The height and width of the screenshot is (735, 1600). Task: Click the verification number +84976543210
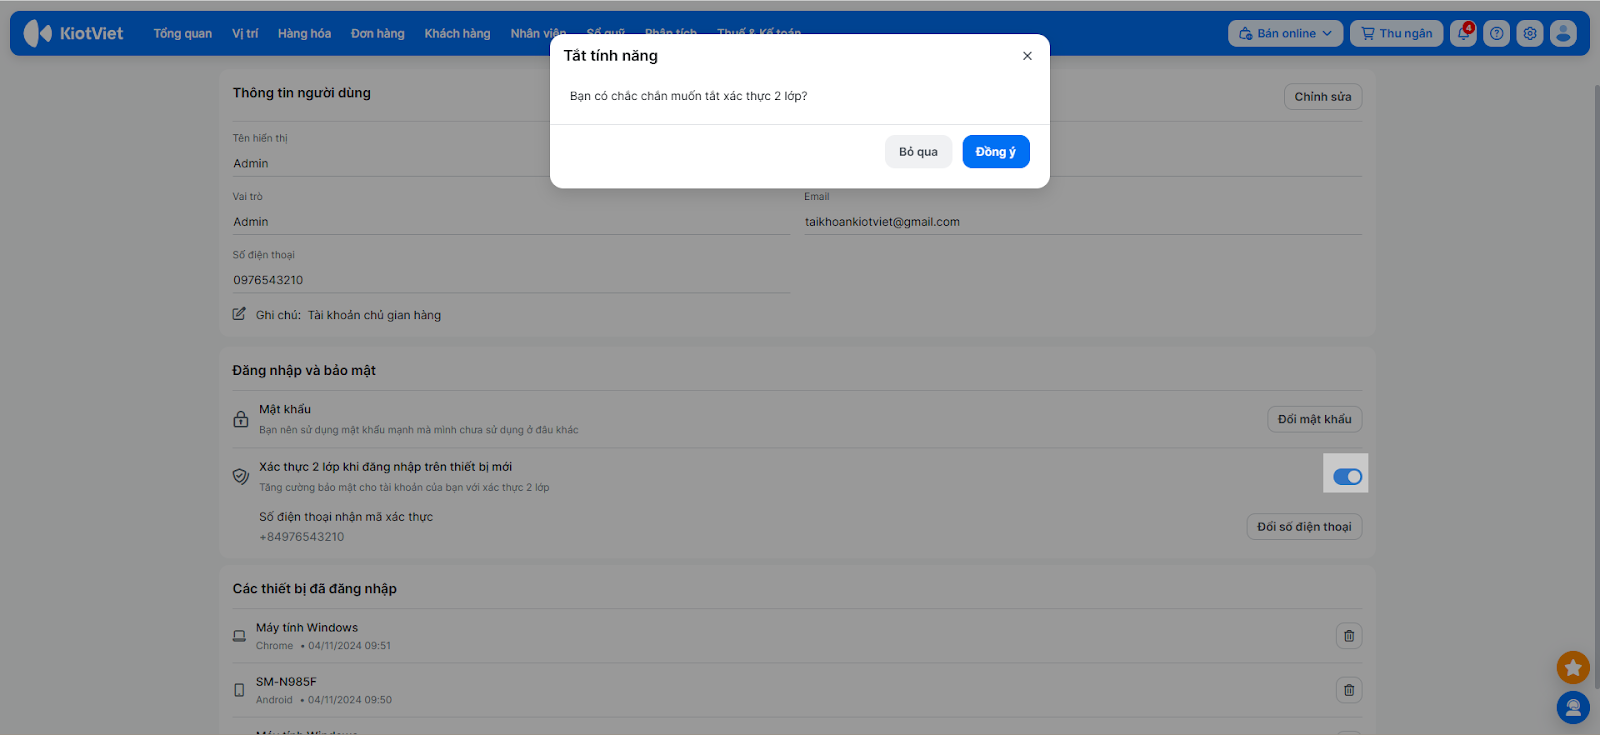coord(302,537)
